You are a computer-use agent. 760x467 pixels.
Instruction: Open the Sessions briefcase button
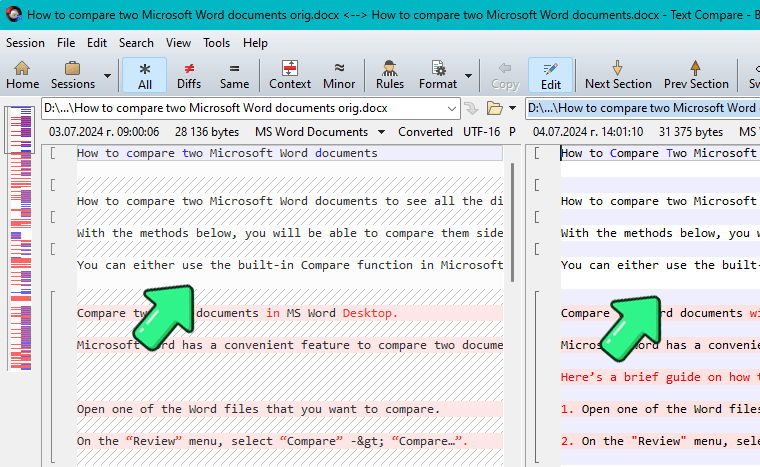coord(73,75)
